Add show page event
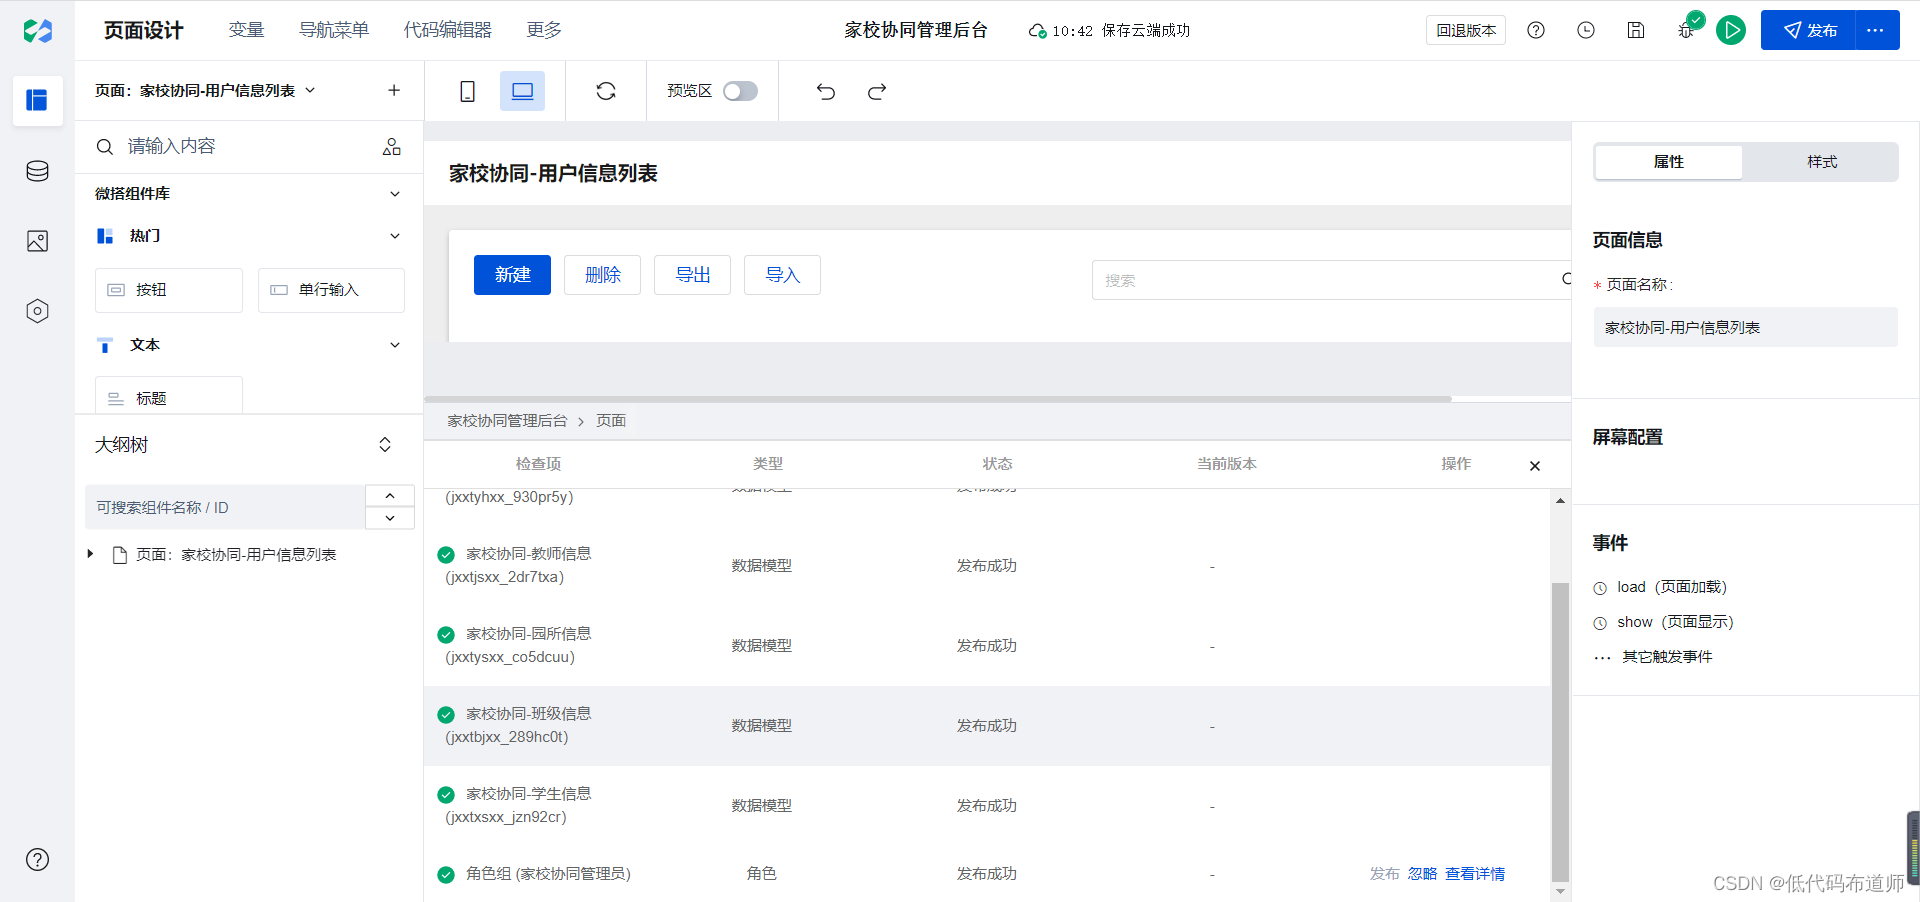This screenshot has height=902, width=1920. tap(1663, 622)
